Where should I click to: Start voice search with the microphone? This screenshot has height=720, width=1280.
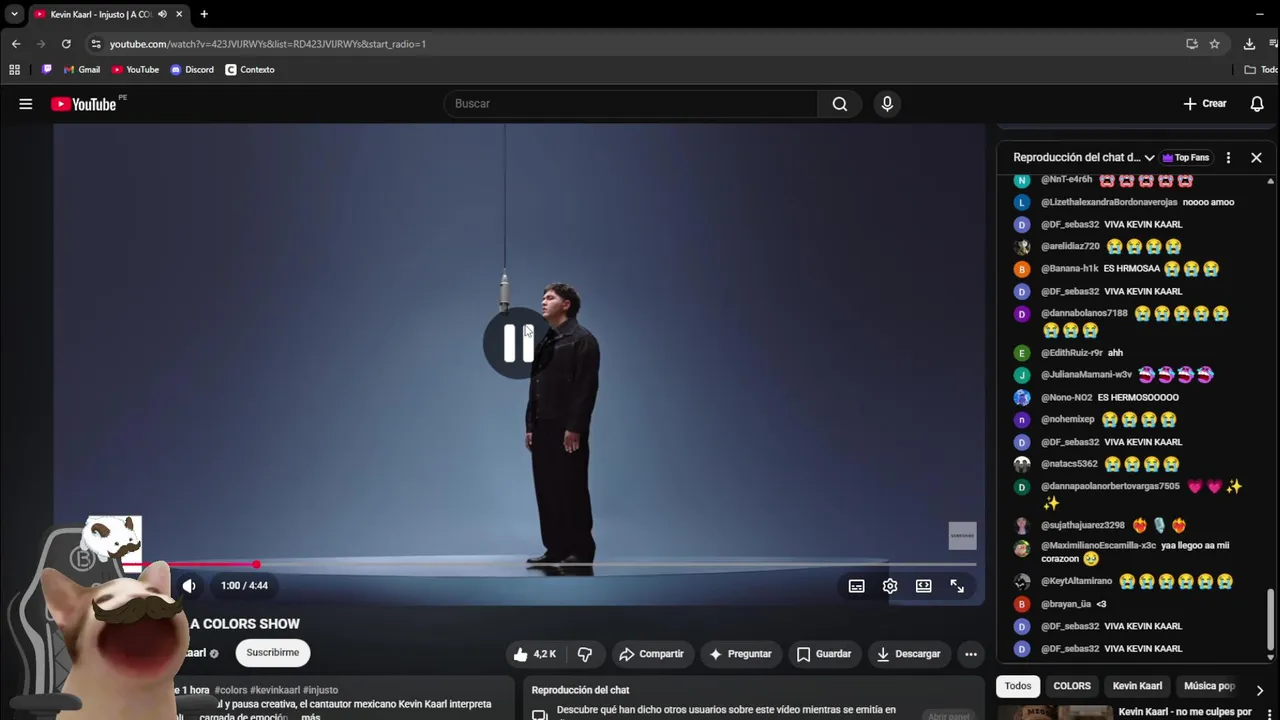pos(887,104)
